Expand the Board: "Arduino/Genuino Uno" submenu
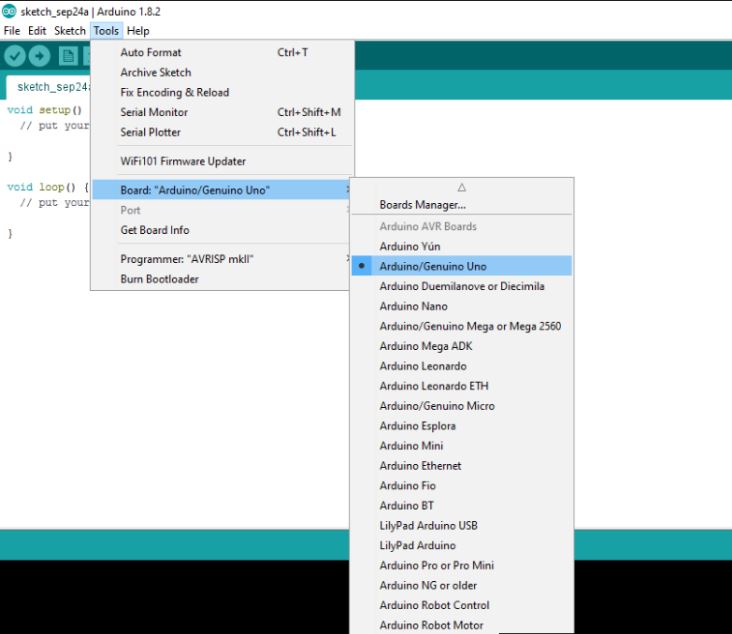This screenshot has height=634, width=732. click(x=221, y=190)
